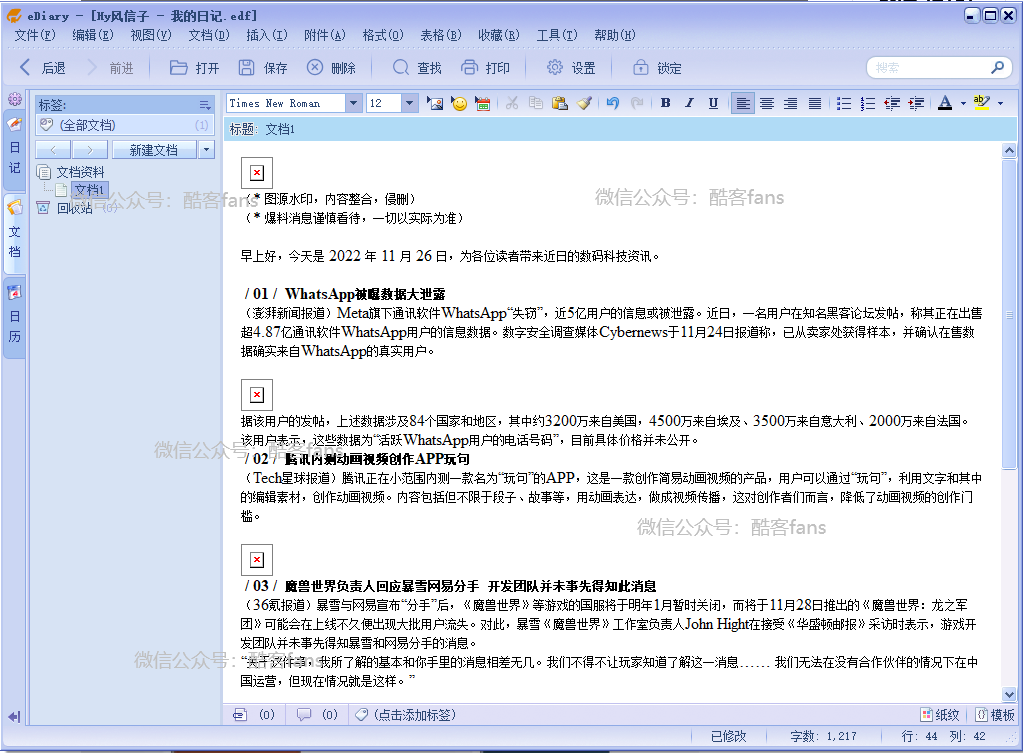Open font color dropdown arrow

coord(963,103)
